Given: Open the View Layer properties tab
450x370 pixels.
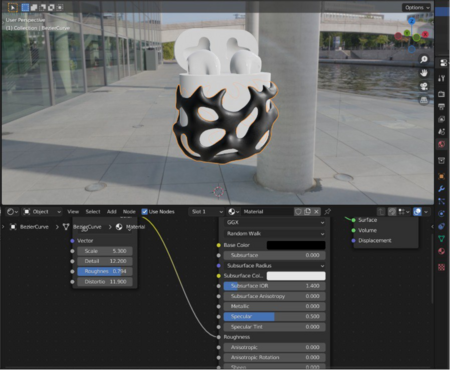Looking at the screenshot, I should [x=442, y=119].
